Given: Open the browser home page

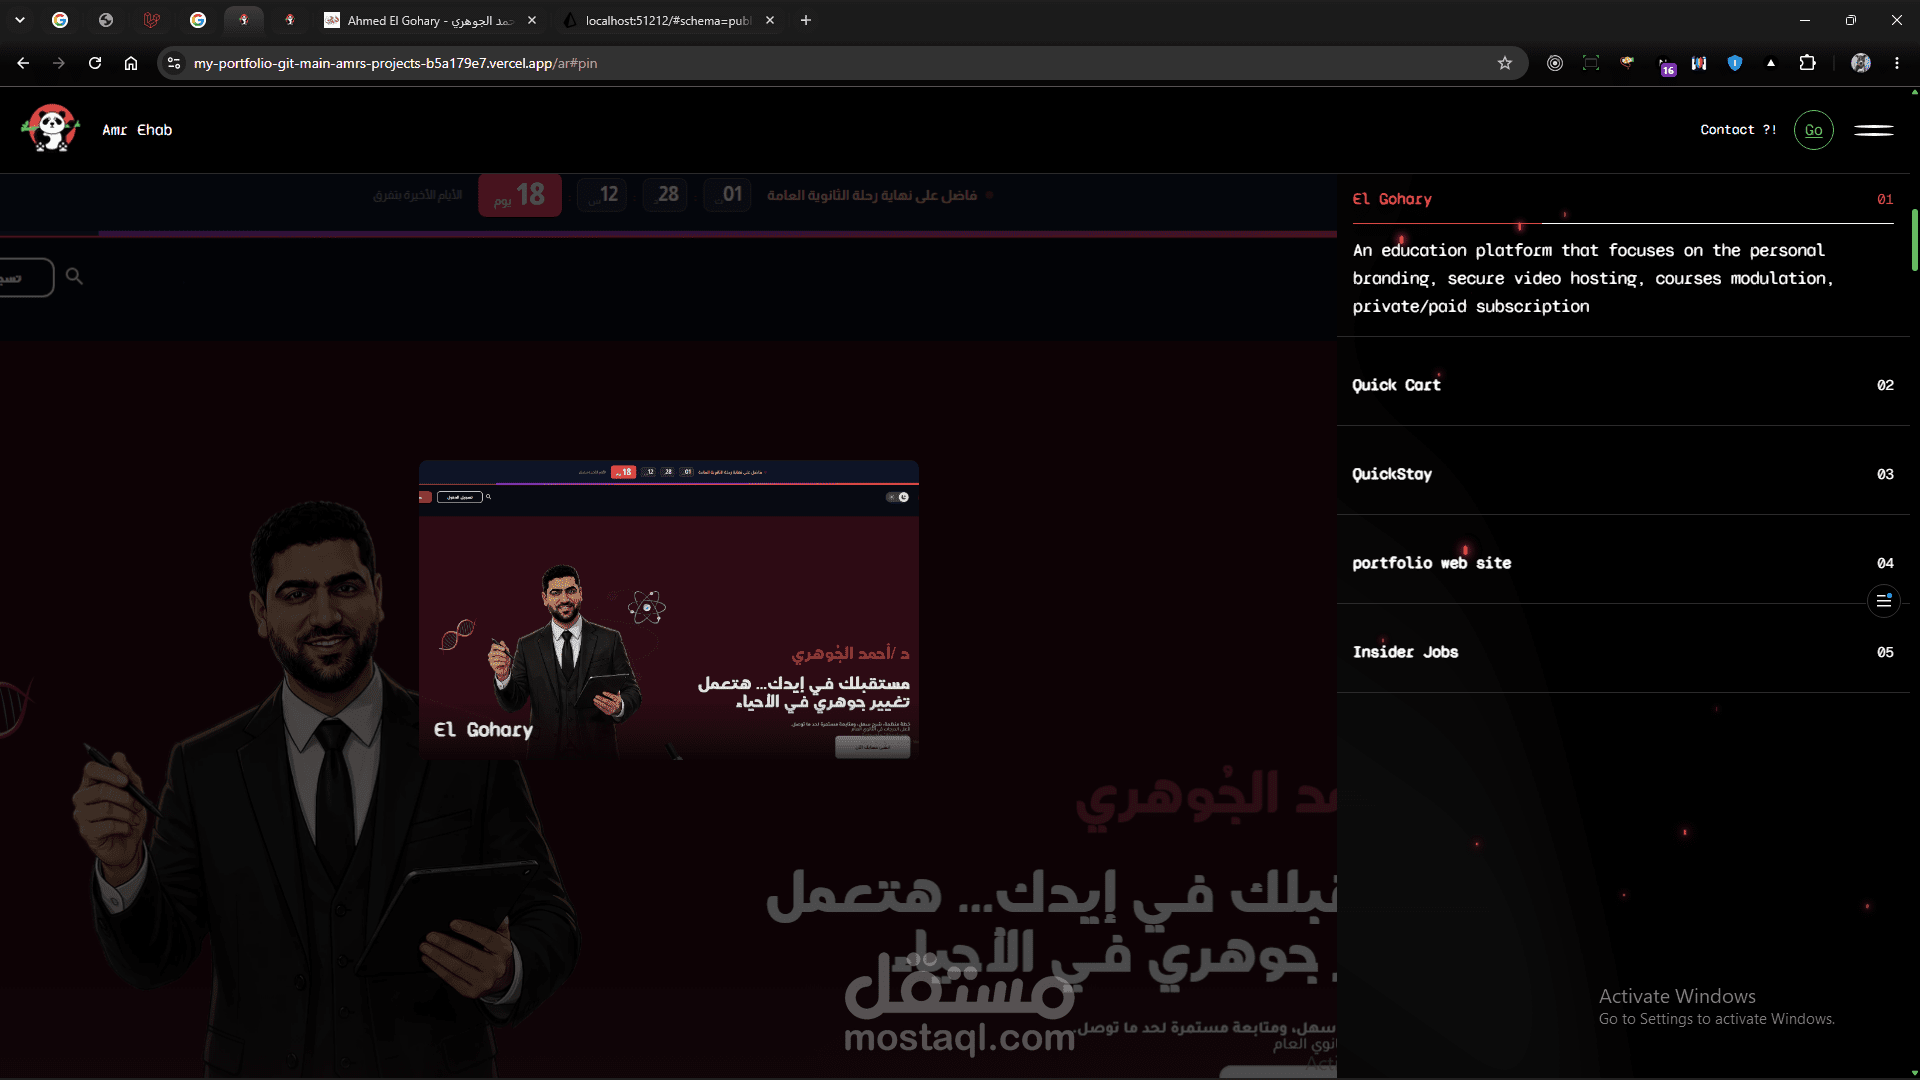Looking at the screenshot, I should [x=131, y=63].
